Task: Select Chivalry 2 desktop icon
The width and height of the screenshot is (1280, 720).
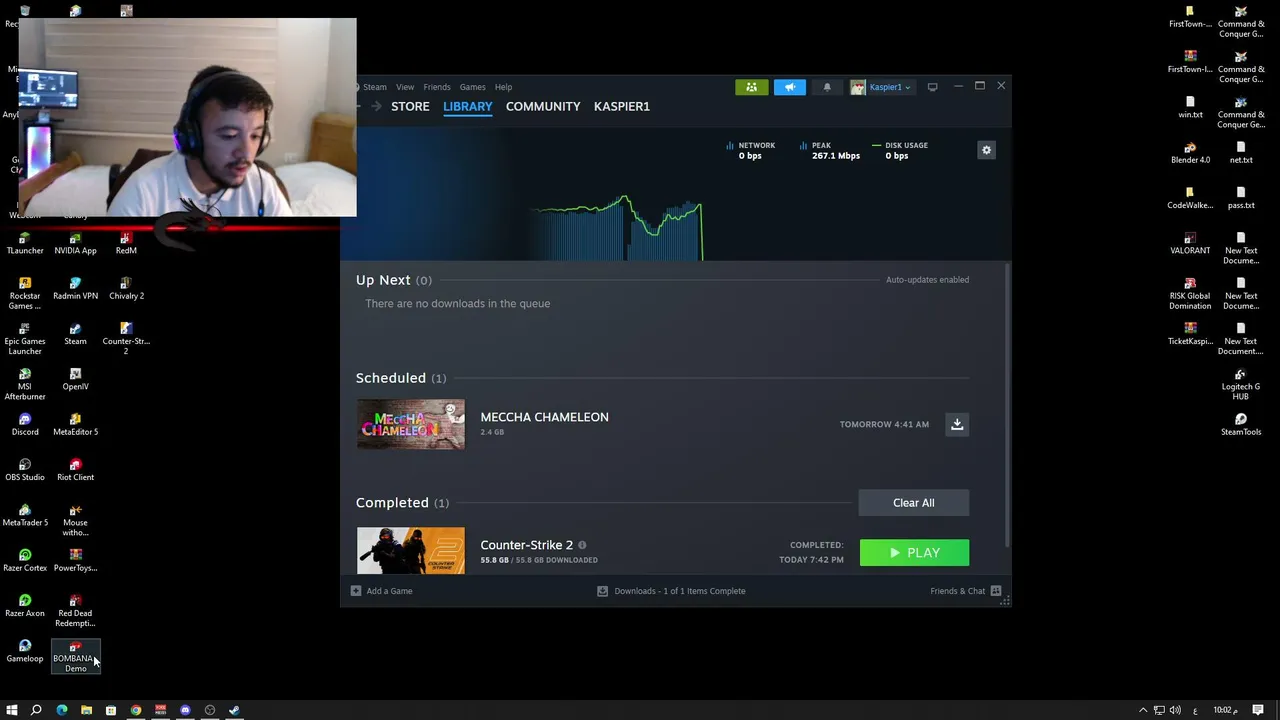Action: pos(126,288)
